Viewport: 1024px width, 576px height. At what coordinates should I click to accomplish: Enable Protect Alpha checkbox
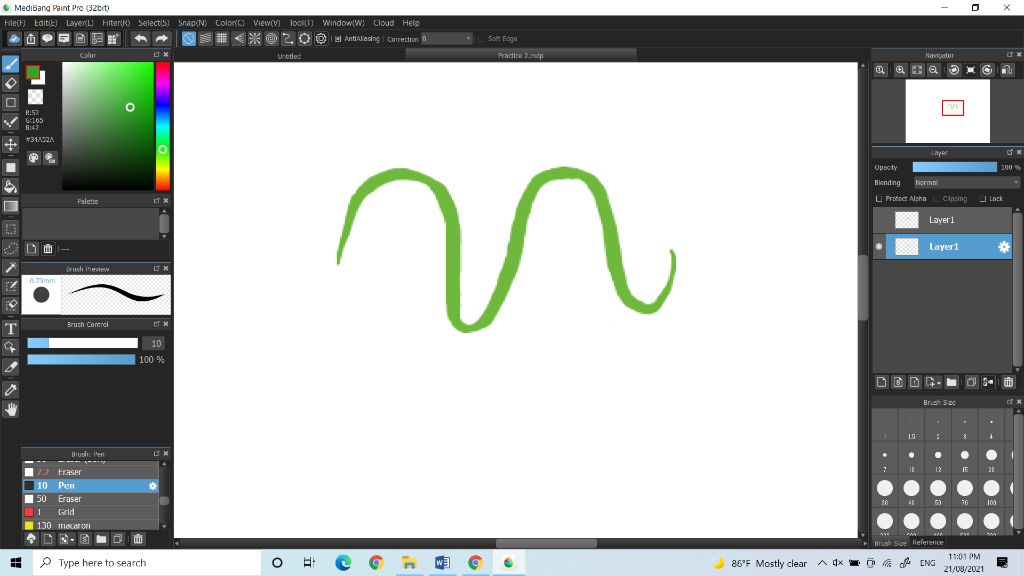[879, 199]
